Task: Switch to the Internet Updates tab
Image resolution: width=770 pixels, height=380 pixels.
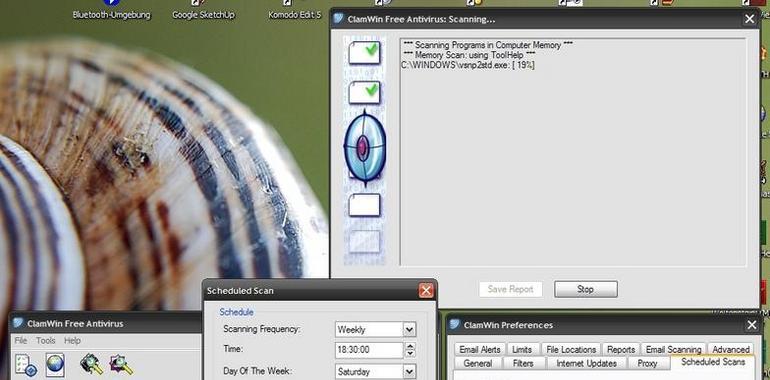Action: 586,364
